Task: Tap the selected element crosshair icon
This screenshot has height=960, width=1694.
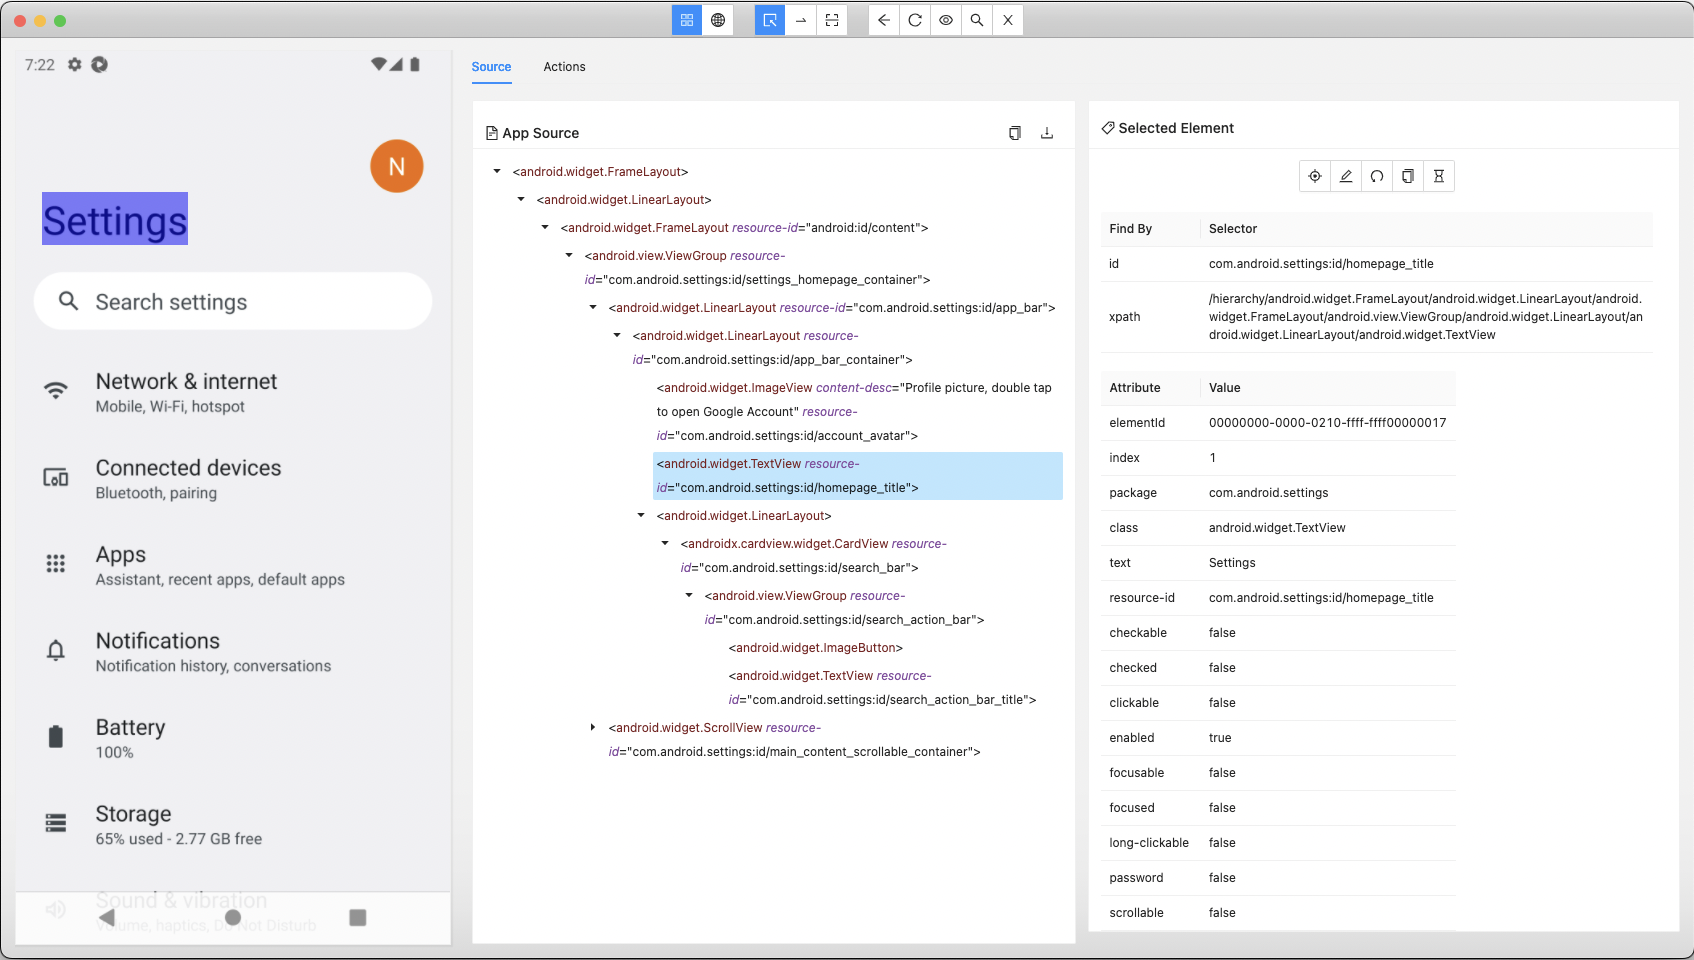Action: [x=1315, y=176]
